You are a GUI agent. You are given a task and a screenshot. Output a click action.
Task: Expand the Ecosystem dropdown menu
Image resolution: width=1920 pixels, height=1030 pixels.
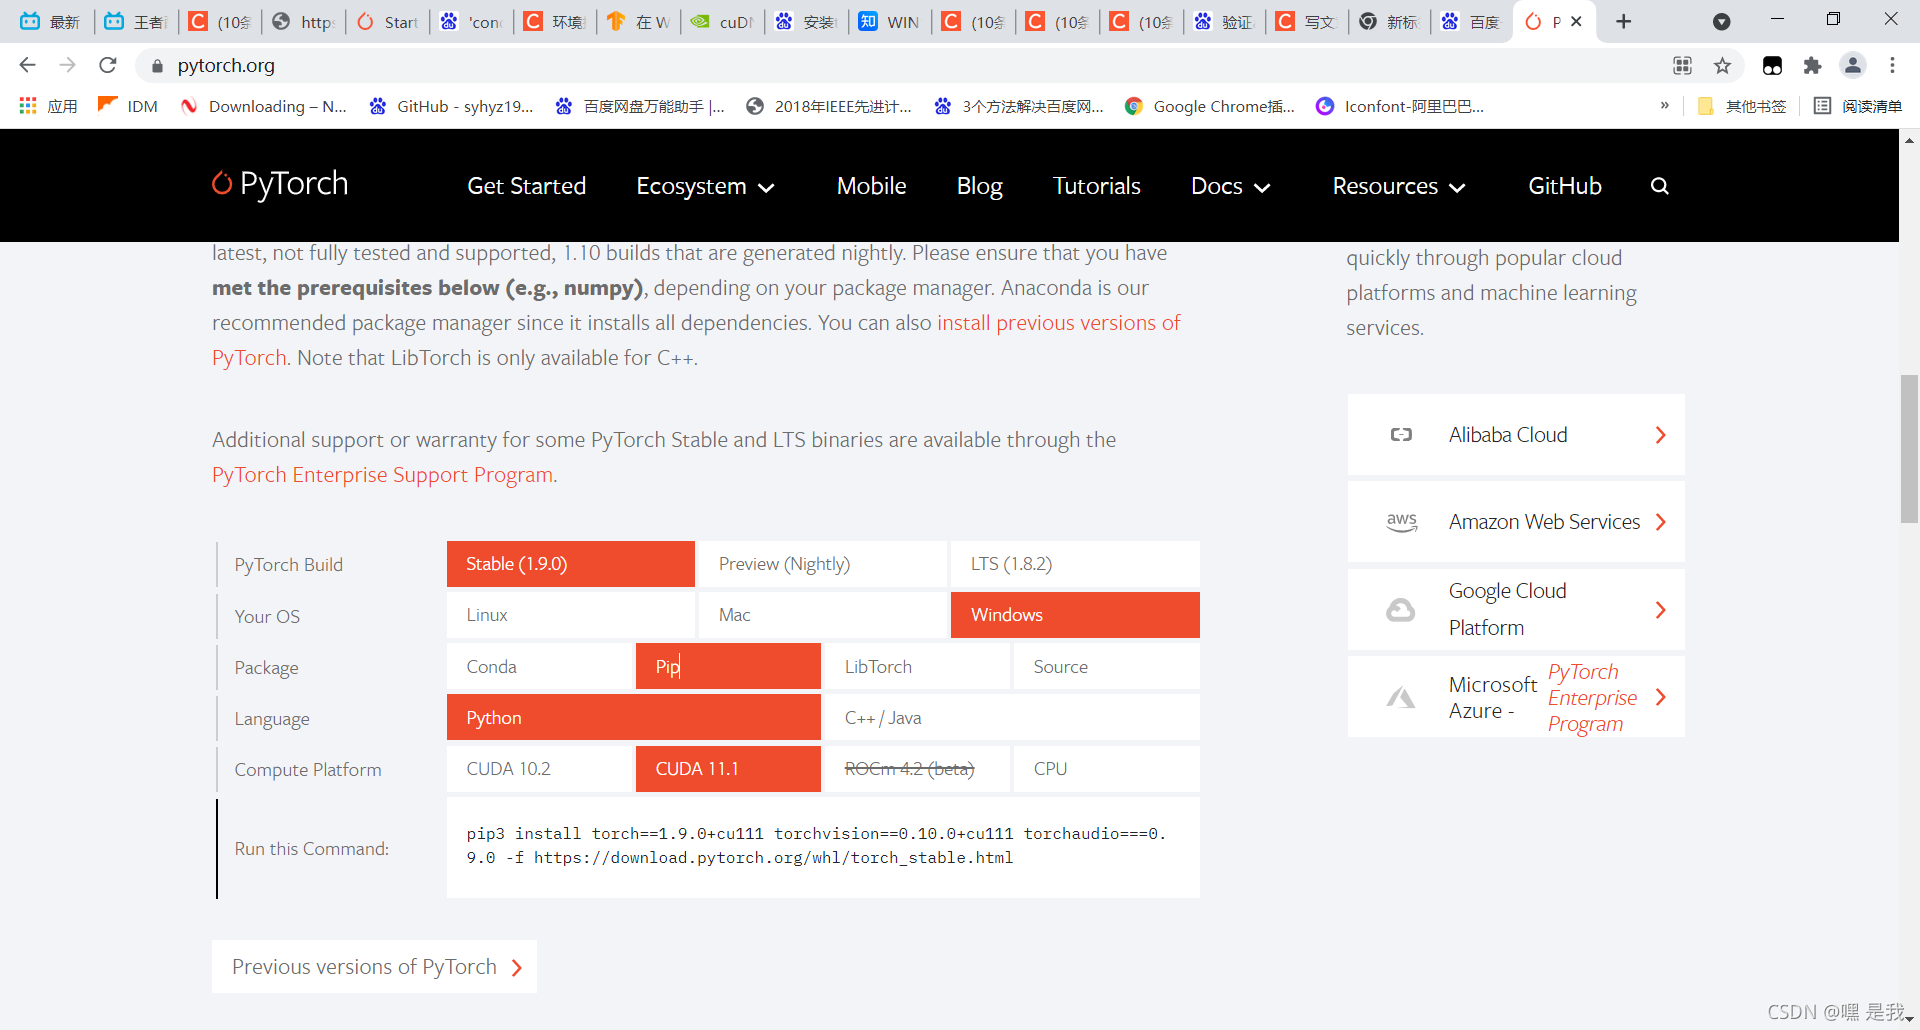point(705,187)
